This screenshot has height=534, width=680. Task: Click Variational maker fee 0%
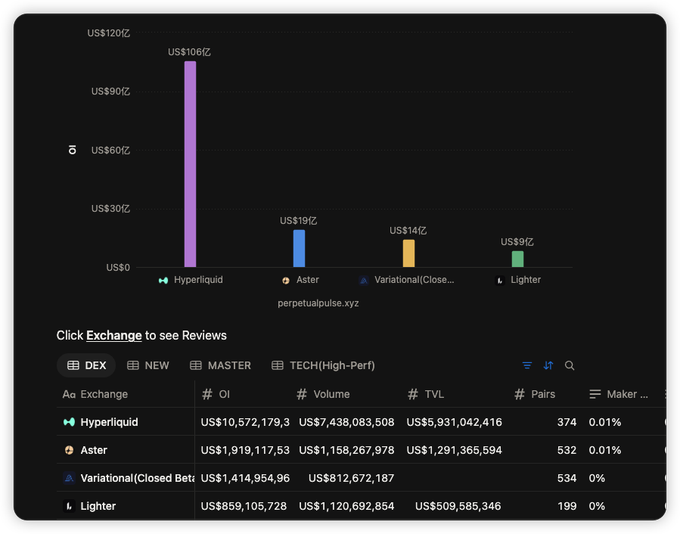point(597,478)
